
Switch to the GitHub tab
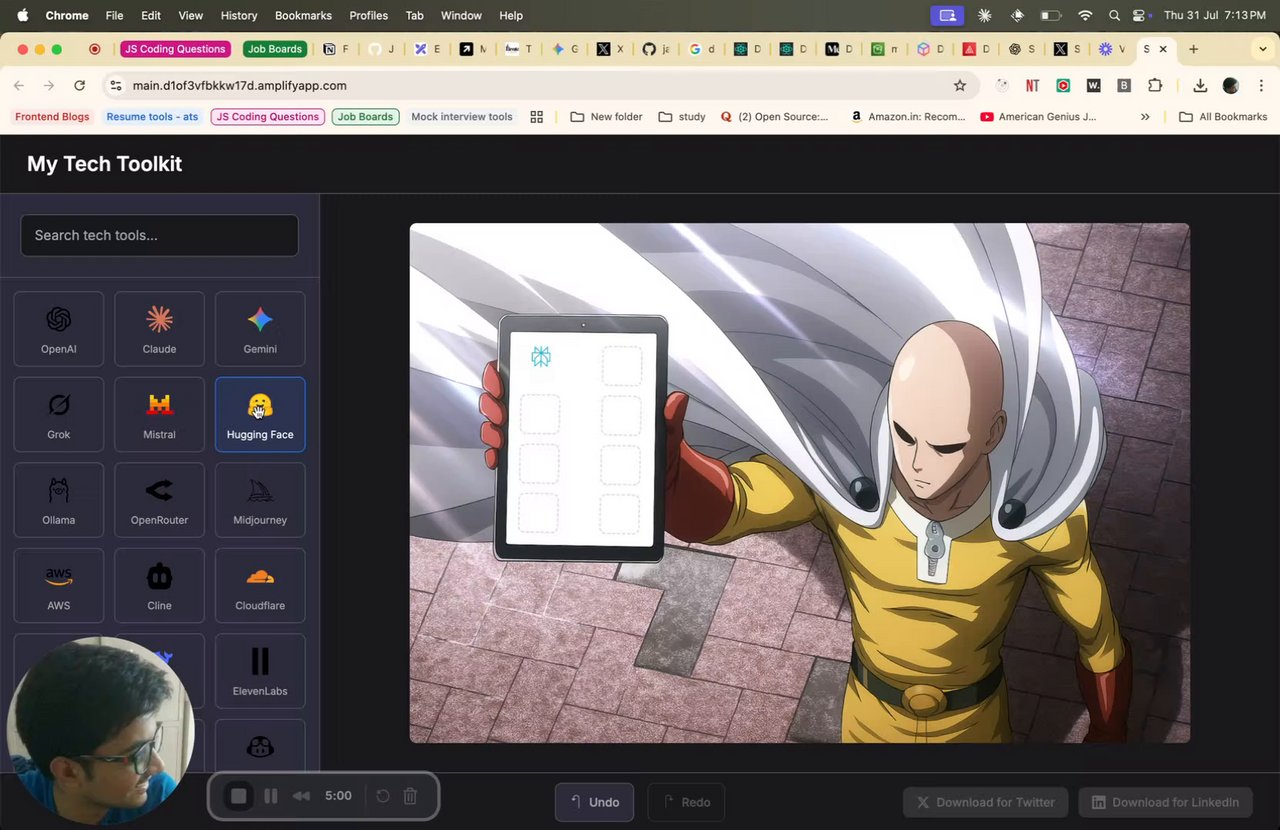pyautogui.click(x=656, y=49)
